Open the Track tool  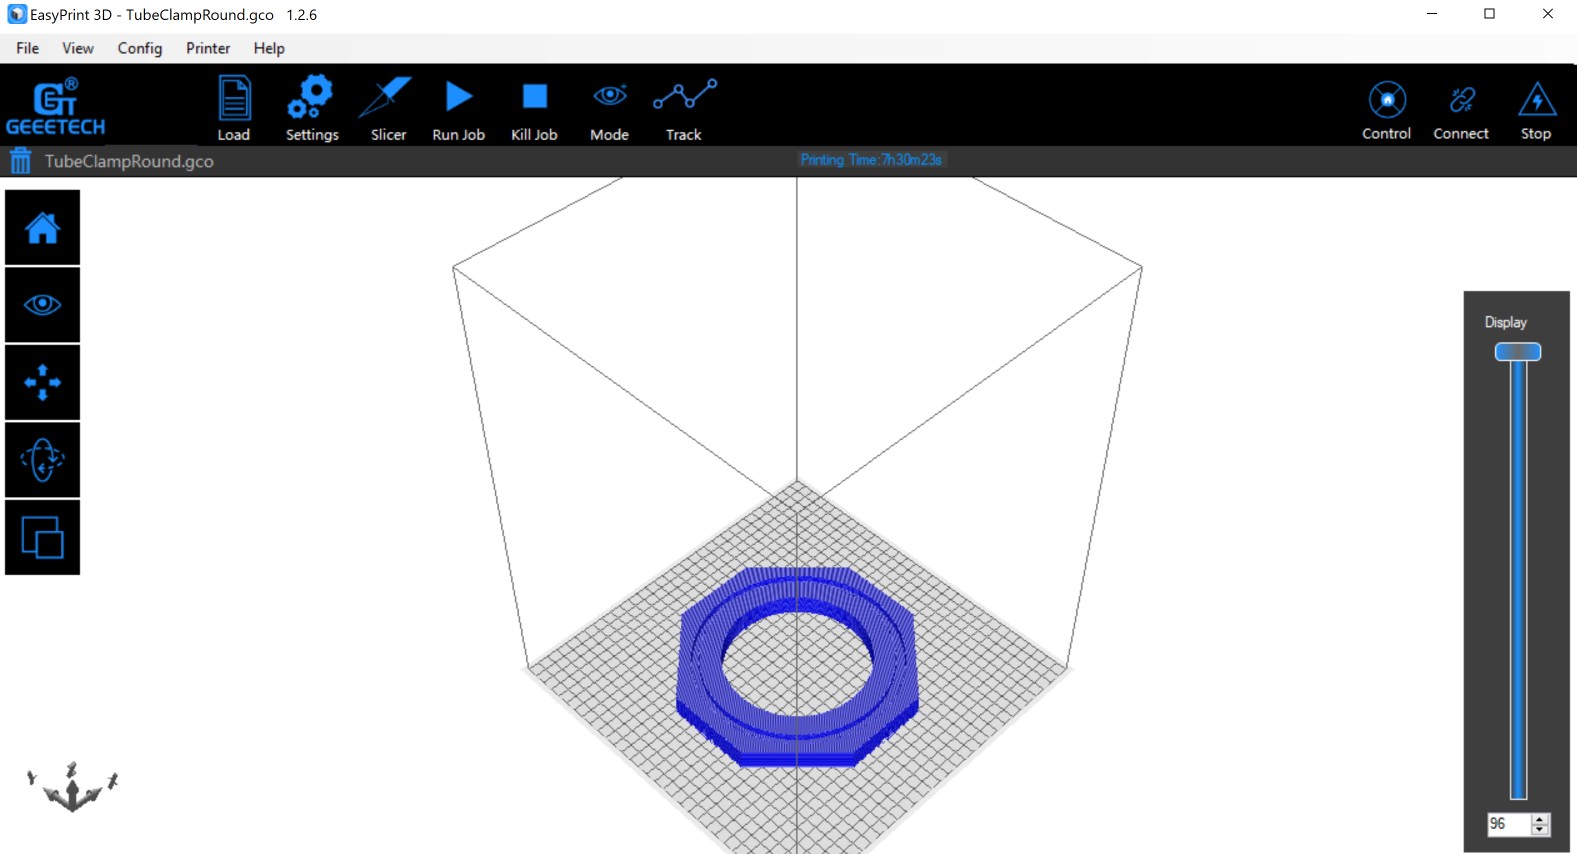point(684,108)
